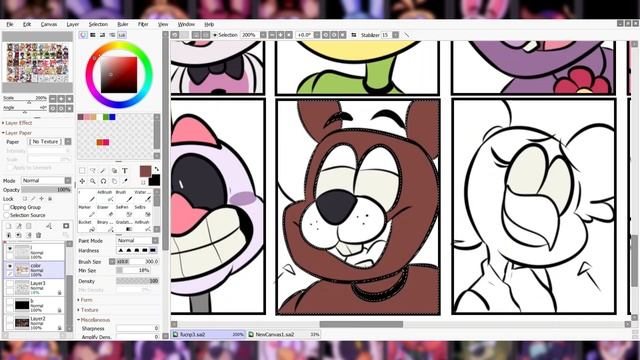640x360 pixels.
Task: Show Layer3 via its visibility box
Action: [10, 283]
